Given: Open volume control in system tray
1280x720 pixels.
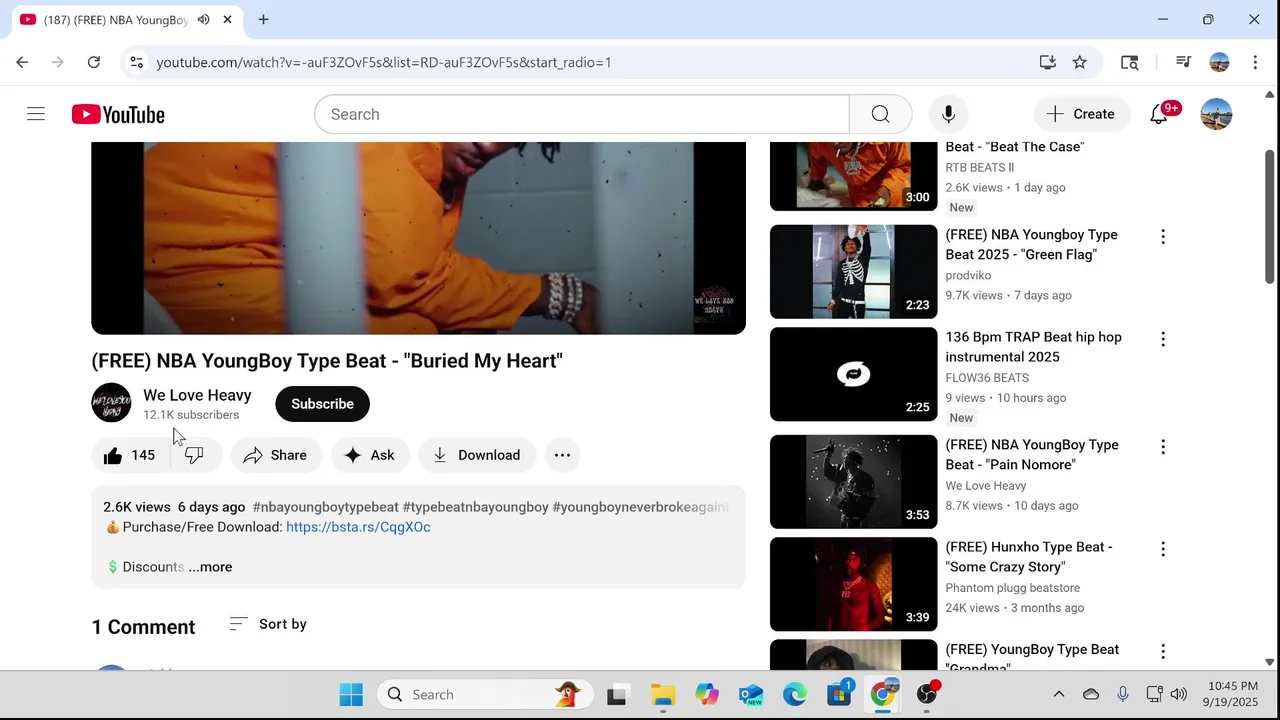Looking at the screenshot, I should tap(1179, 694).
